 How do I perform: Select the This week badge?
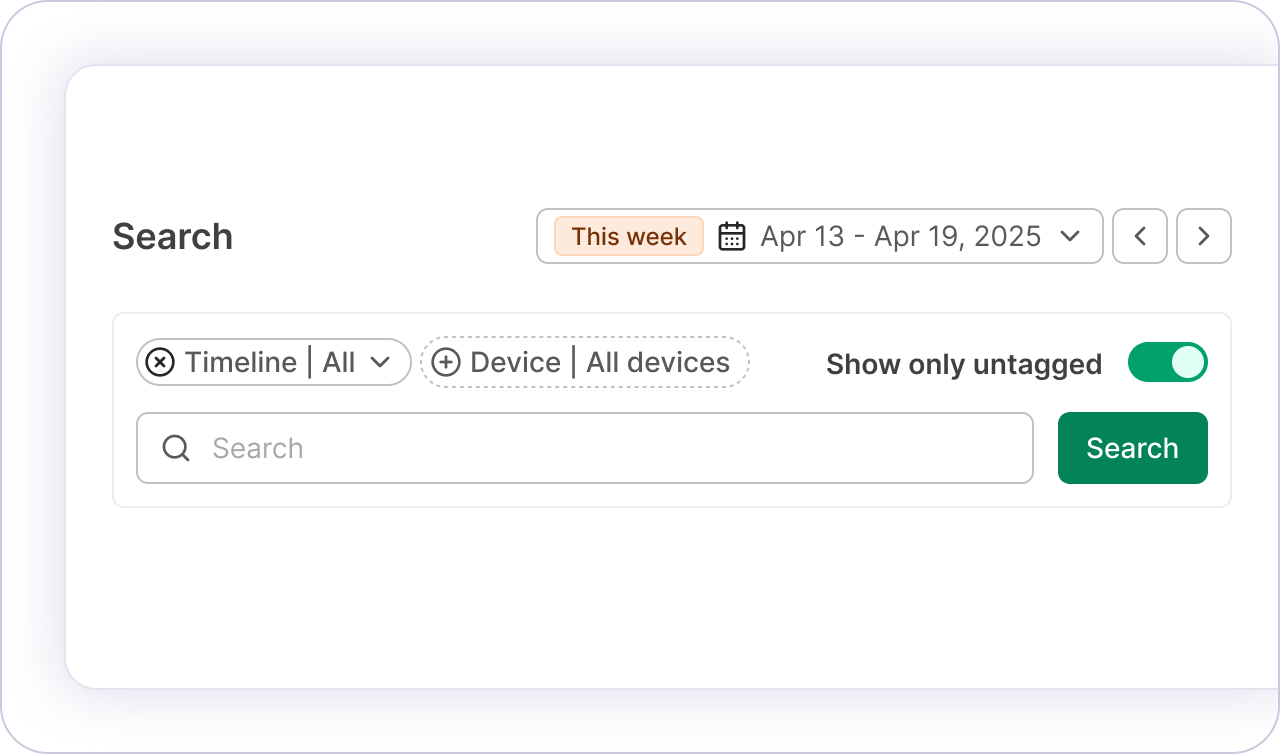(x=629, y=236)
